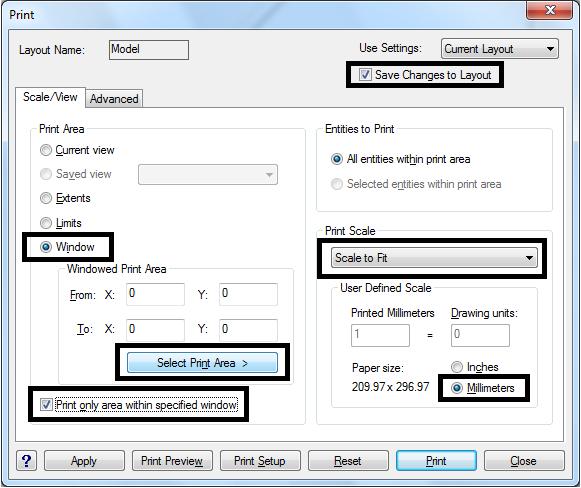Click the Reset button
Viewport: 581px width, 488px height.
coord(348,461)
